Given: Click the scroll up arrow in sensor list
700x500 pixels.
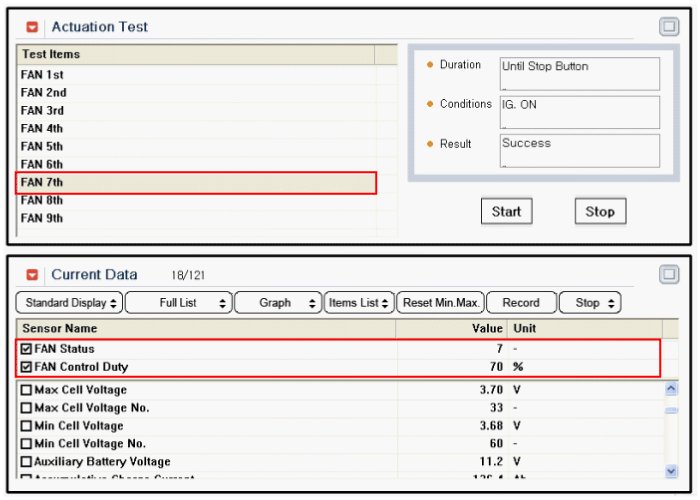Looking at the screenshot, I should 671,389.
